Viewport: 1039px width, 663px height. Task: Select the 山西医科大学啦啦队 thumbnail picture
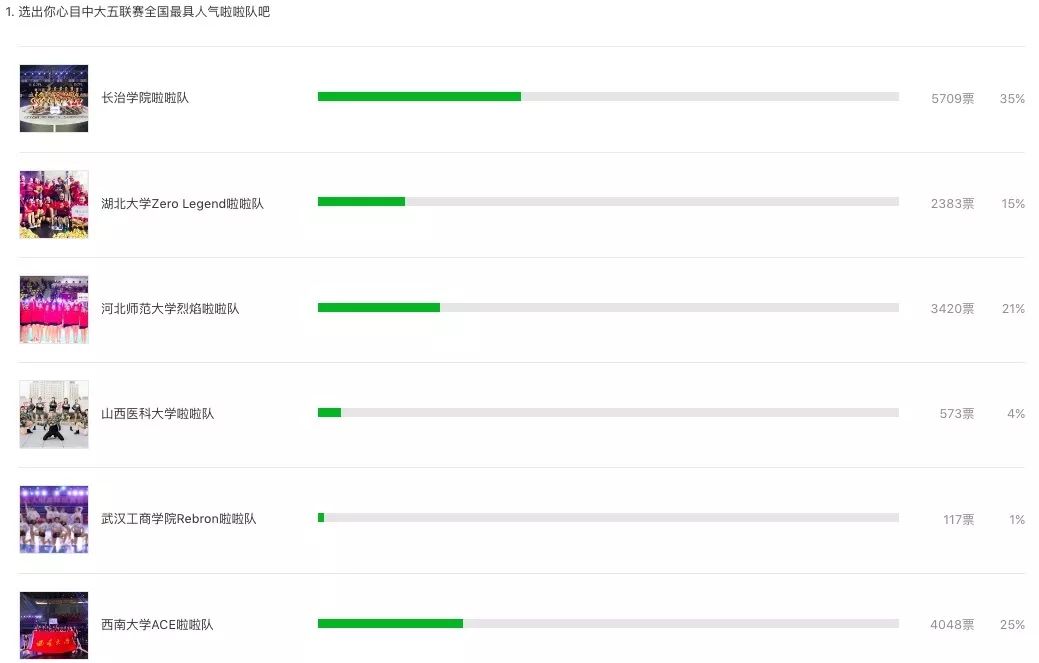[x=54, y=414]
